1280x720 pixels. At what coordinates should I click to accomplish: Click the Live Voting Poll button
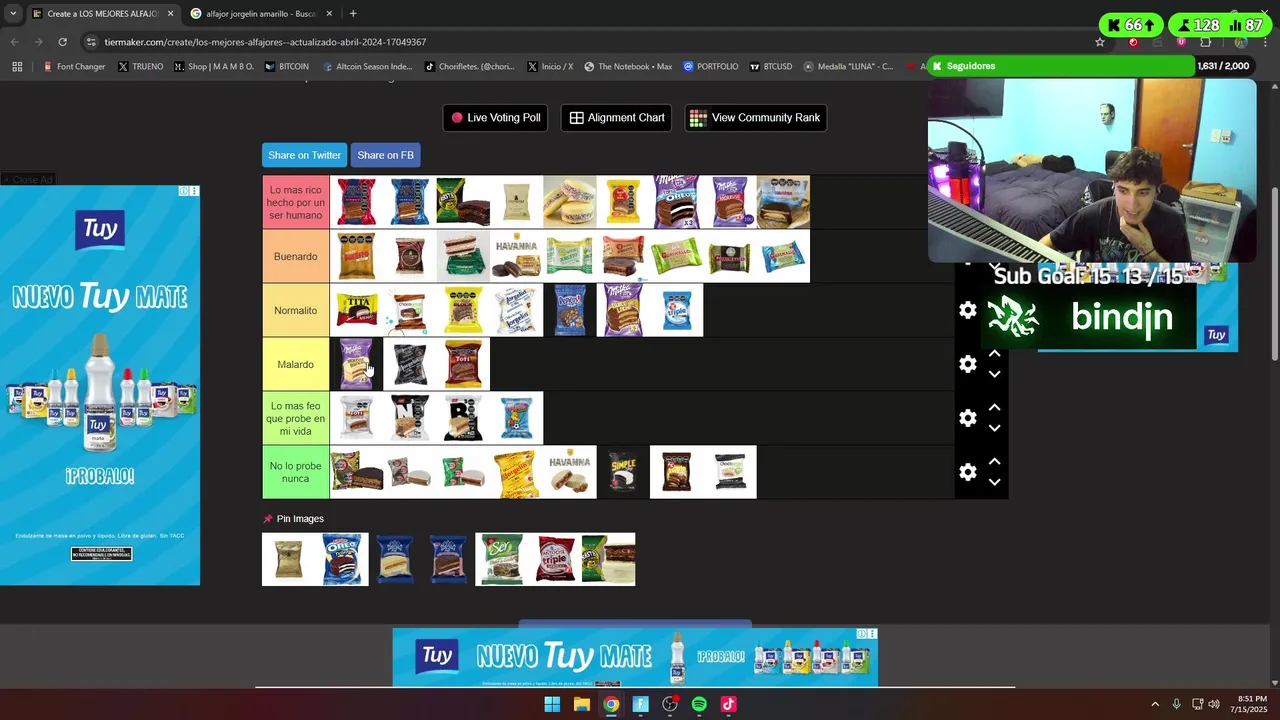496,118
